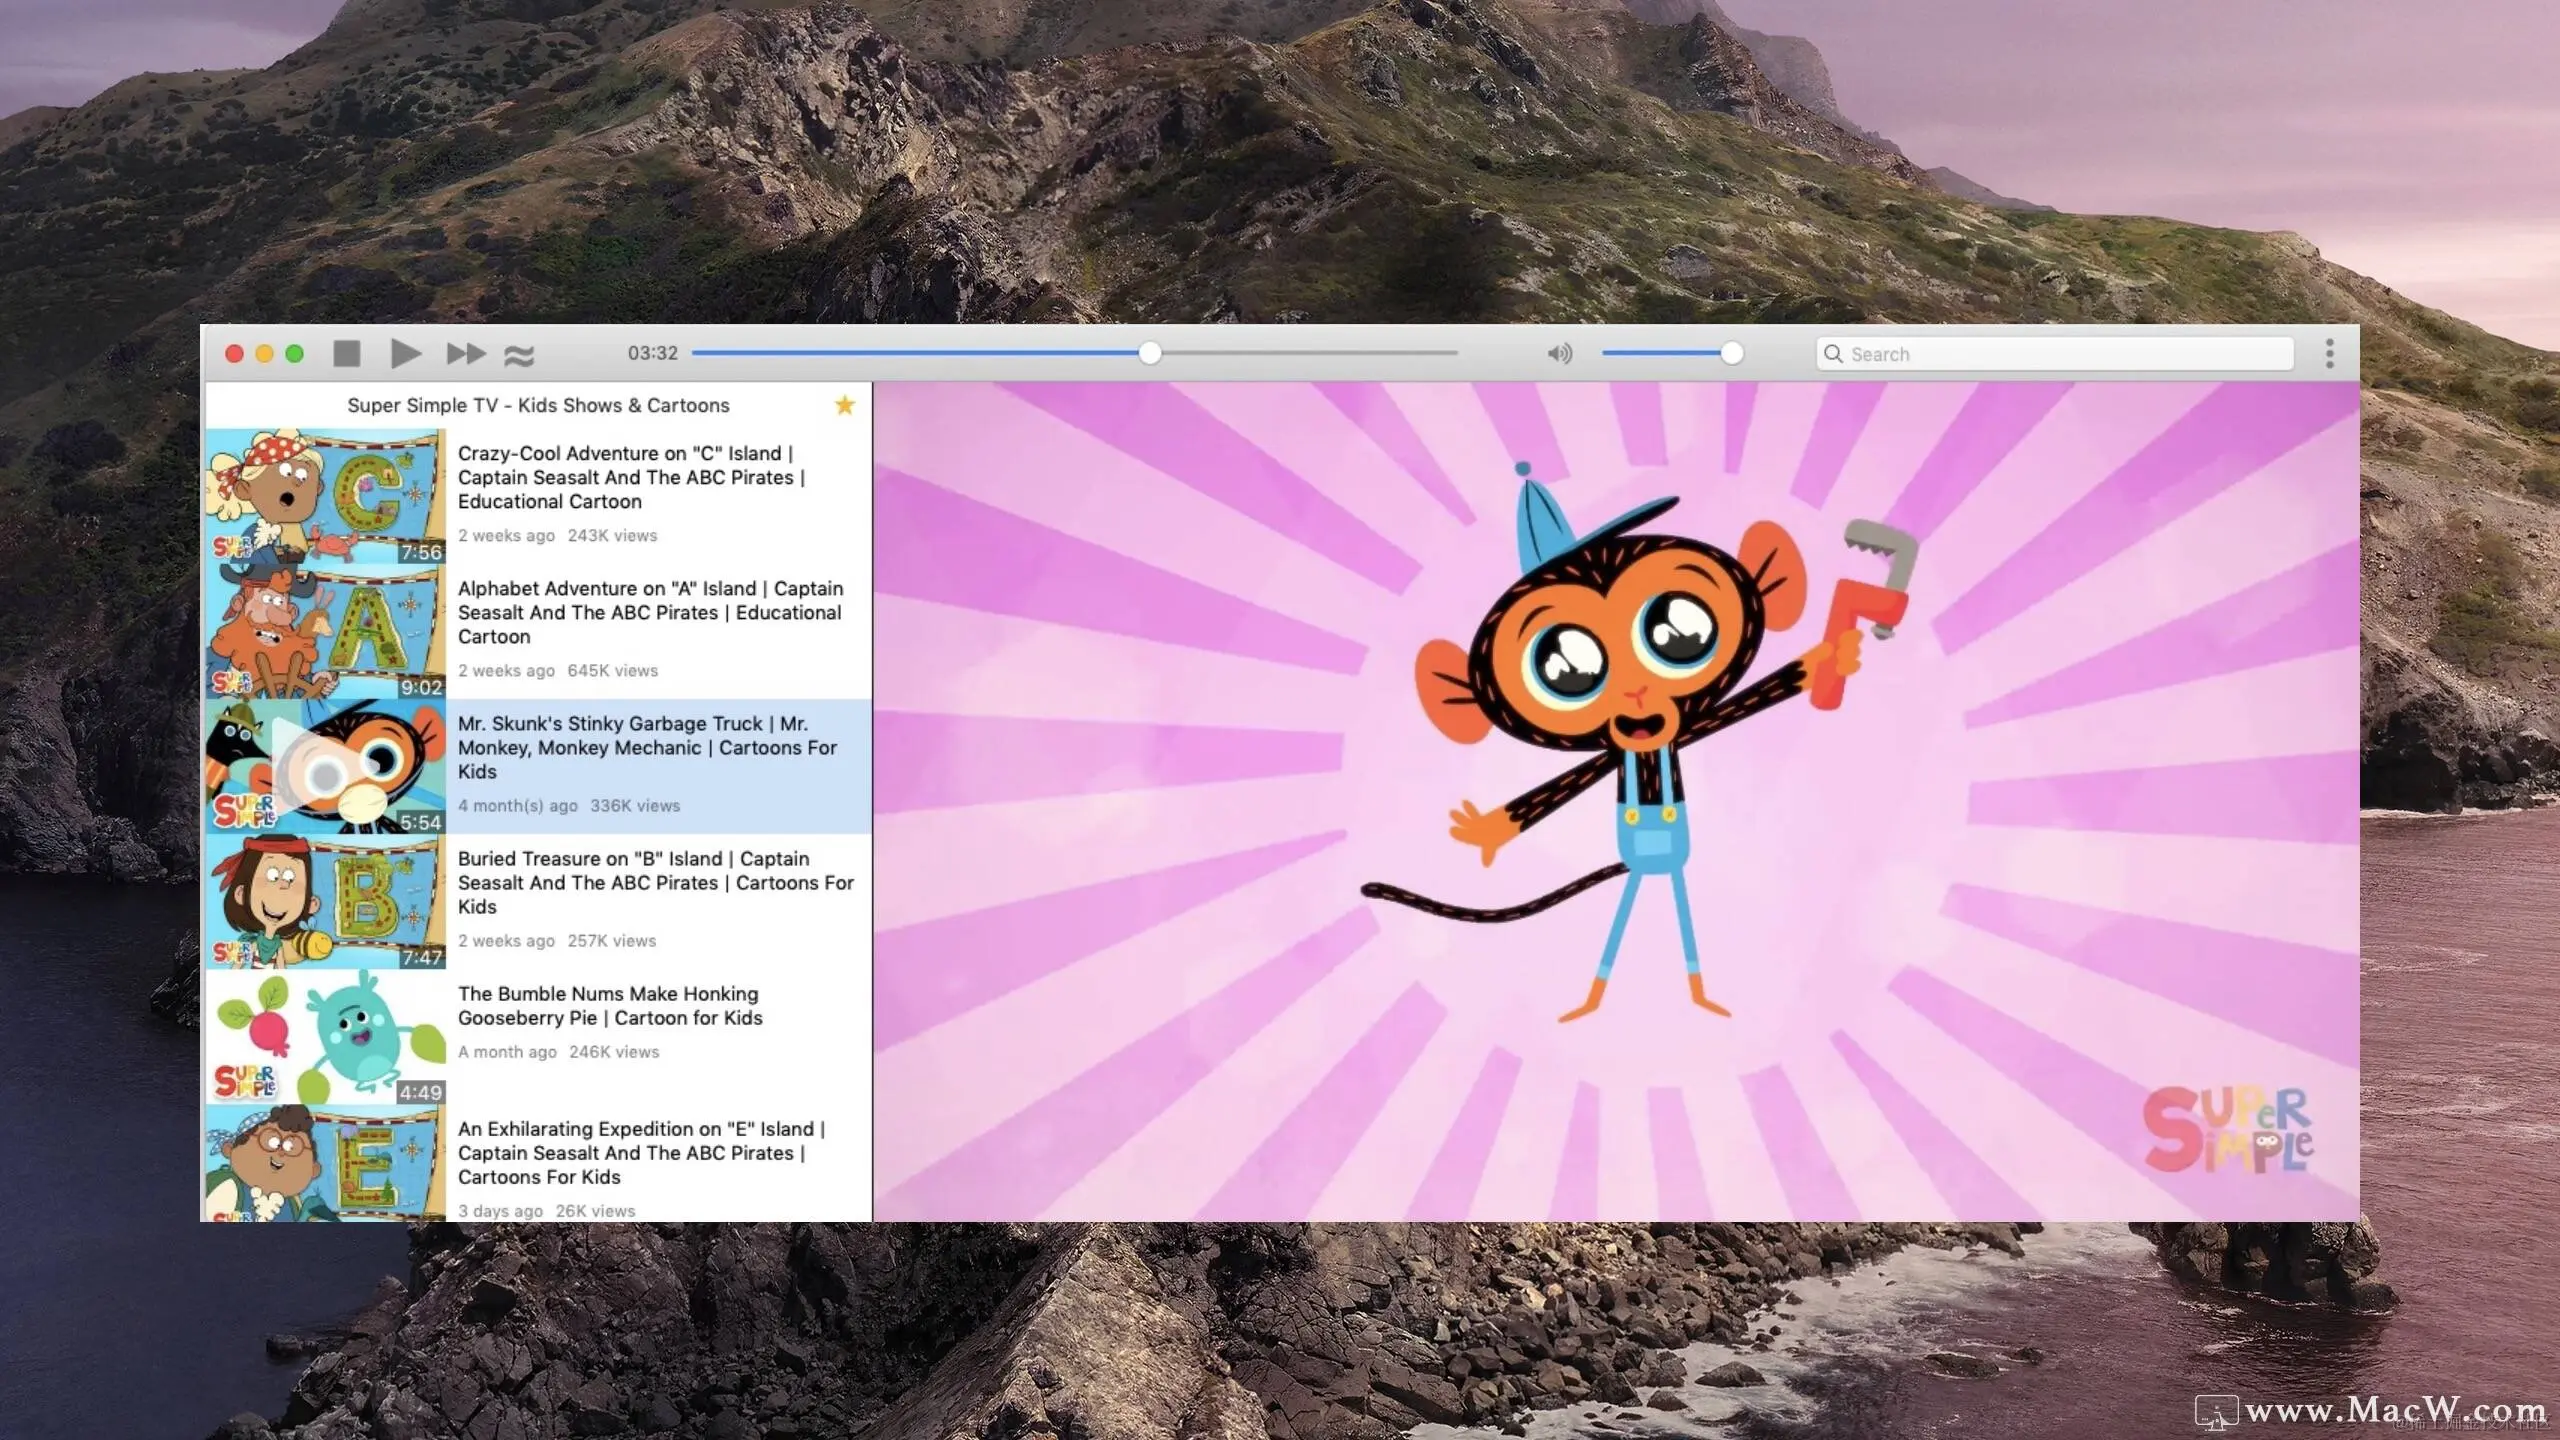
Task: Focus the Search input field
Action: pos(2055,353)
